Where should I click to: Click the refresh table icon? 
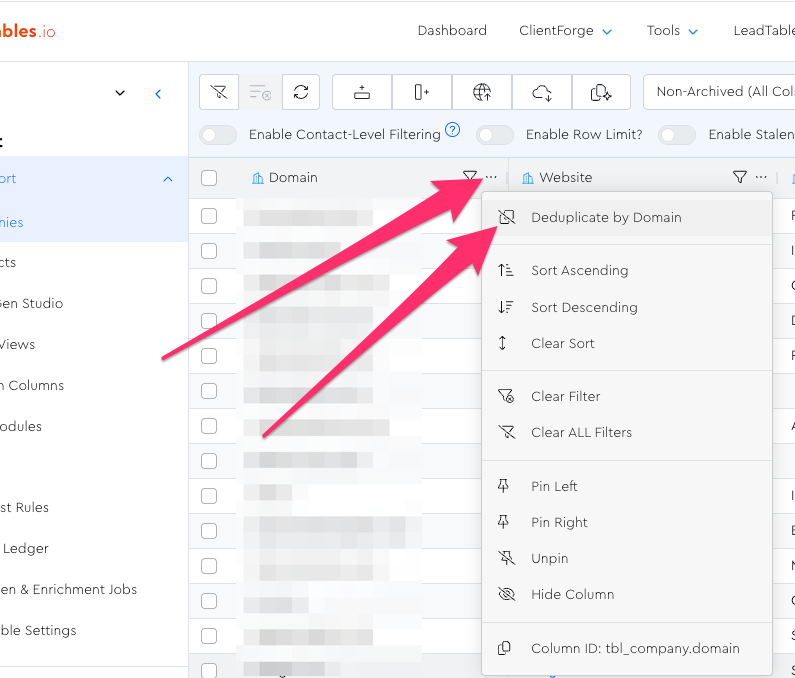click(301, 93)
